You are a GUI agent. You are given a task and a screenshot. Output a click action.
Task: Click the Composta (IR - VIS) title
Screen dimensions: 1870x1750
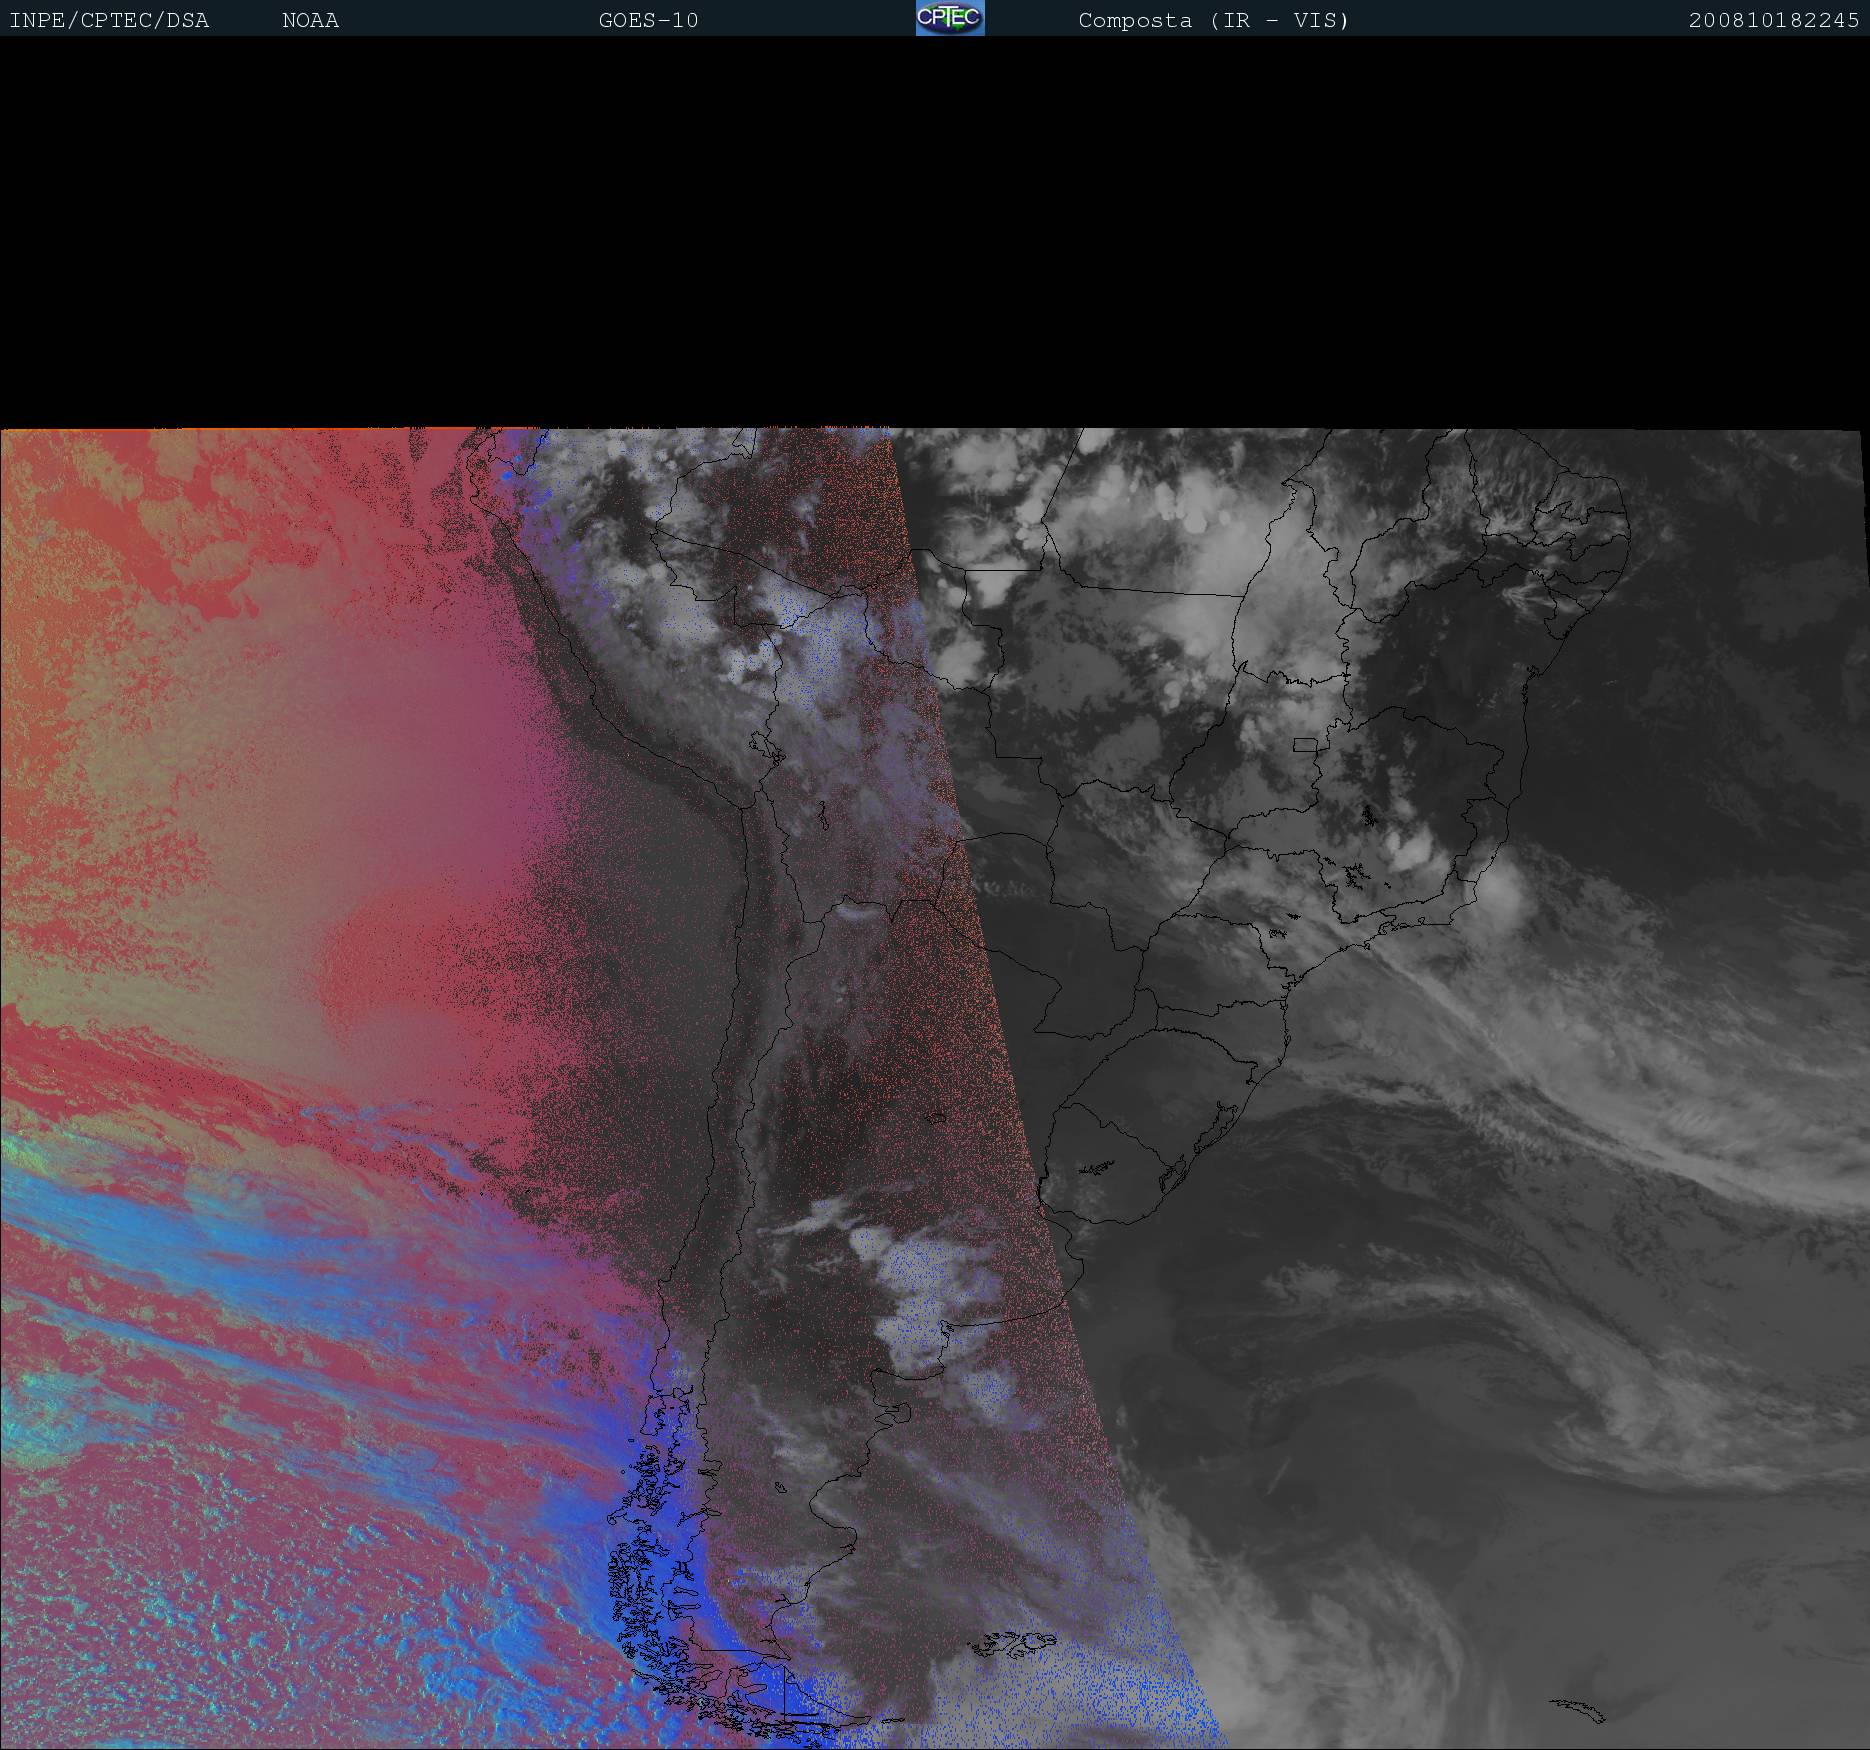click(x=1213, y=21)
